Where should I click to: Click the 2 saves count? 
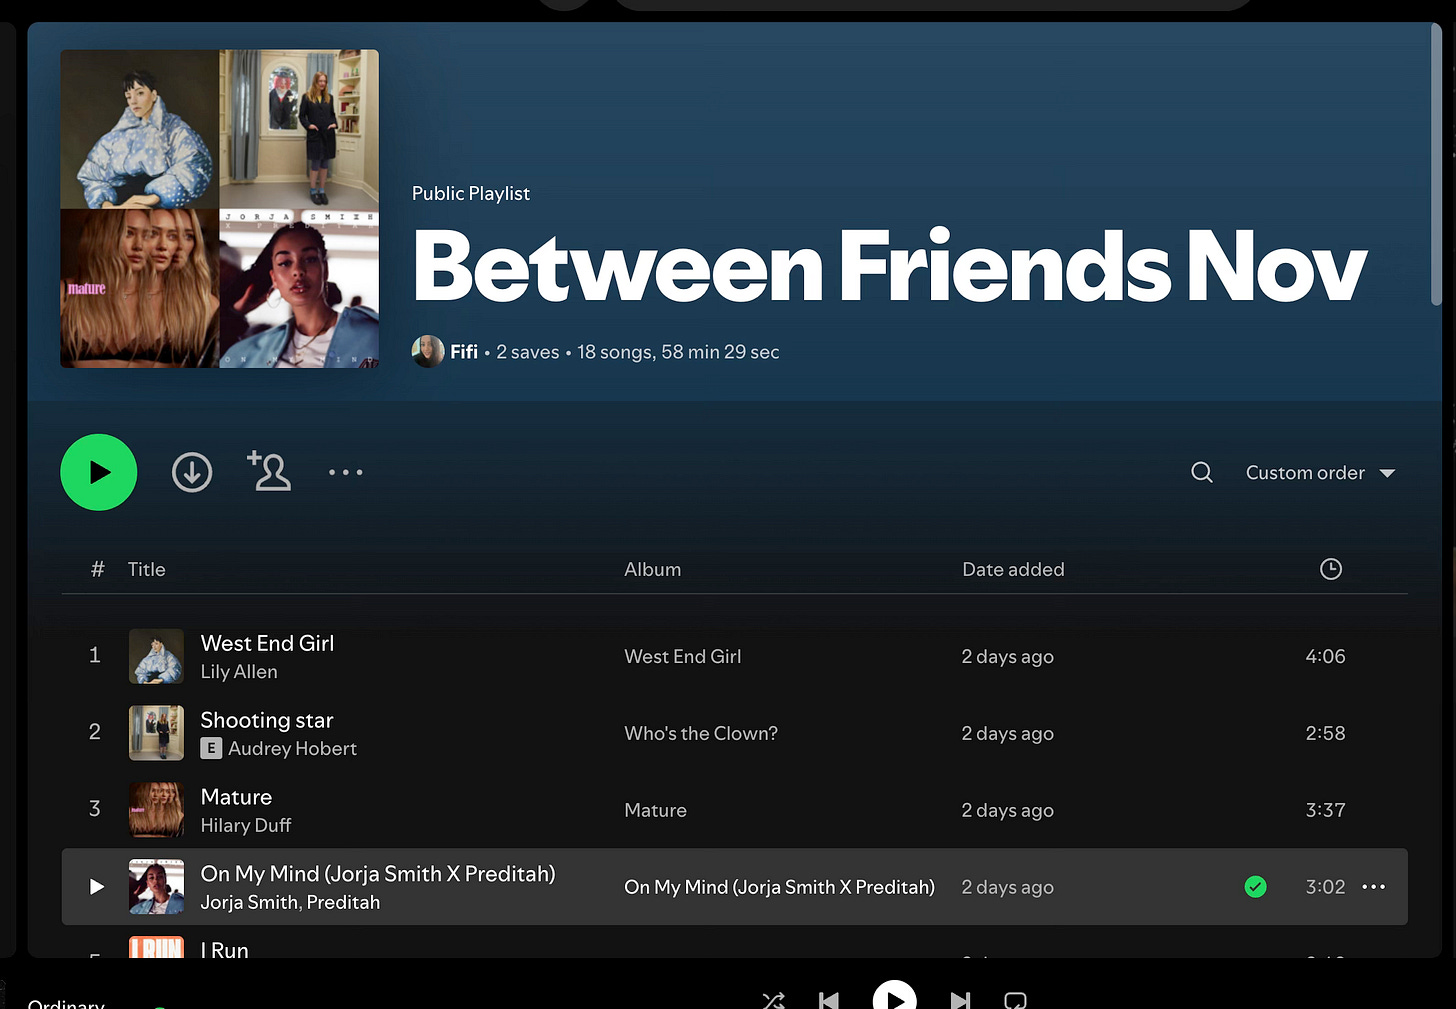[x=528, y=352]
